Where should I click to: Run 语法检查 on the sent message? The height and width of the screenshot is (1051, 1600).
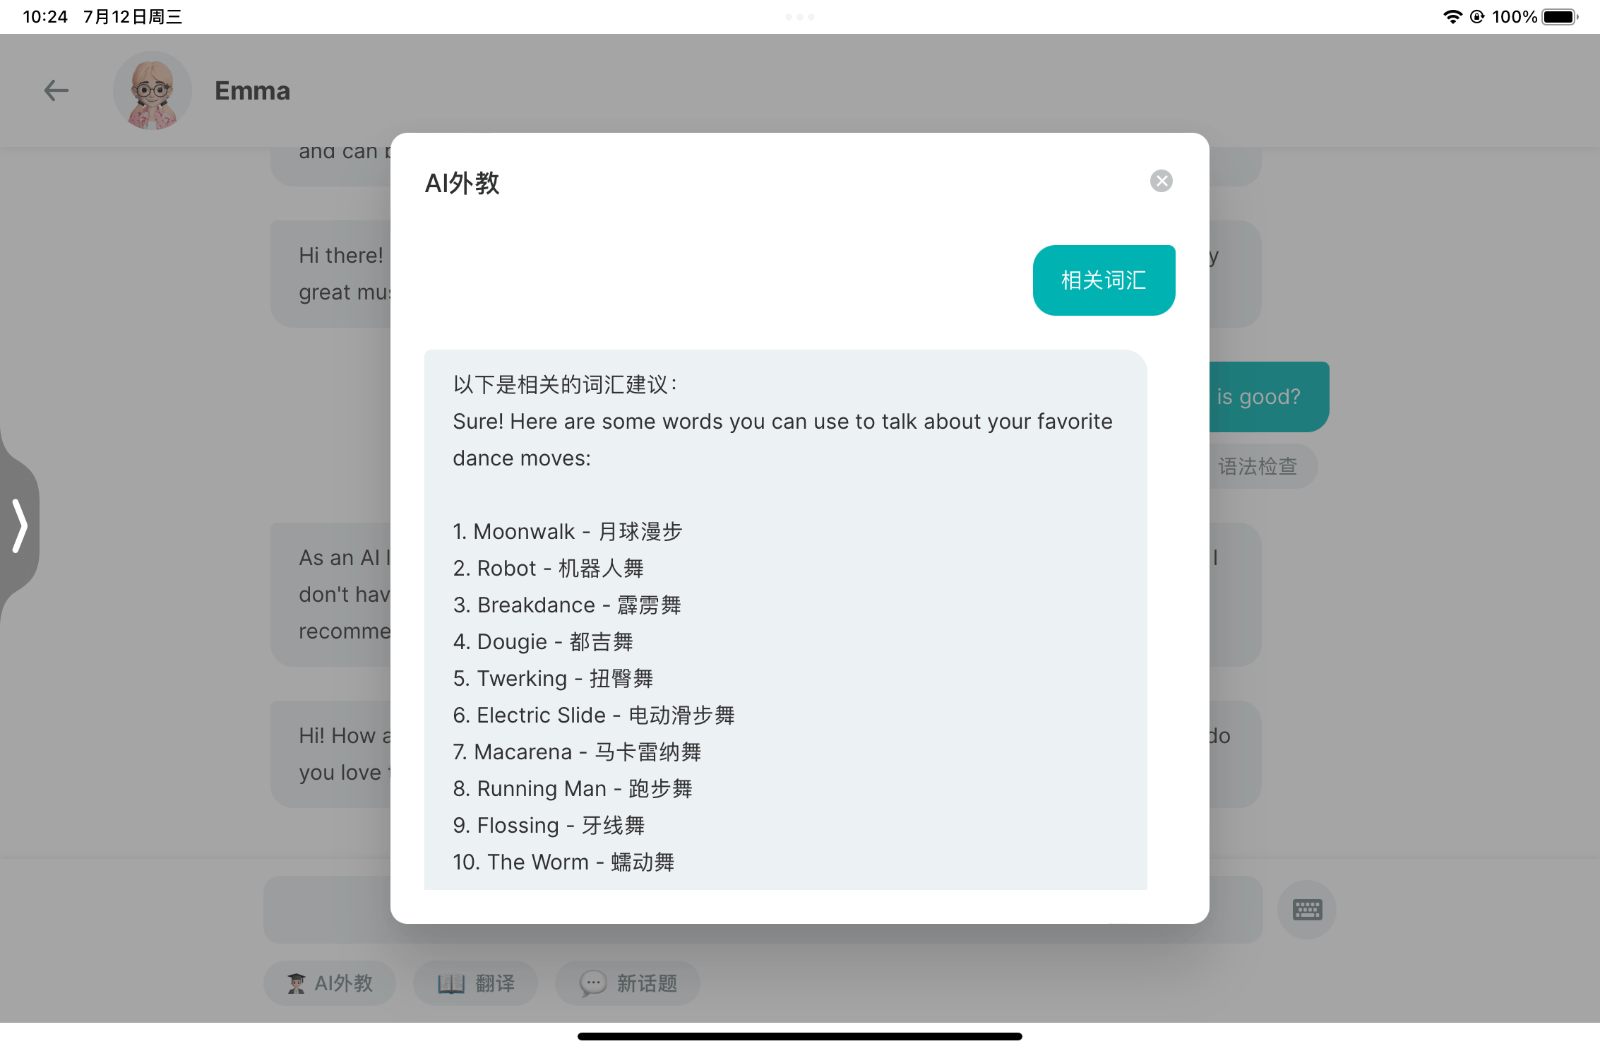[x=1258, y=466]
